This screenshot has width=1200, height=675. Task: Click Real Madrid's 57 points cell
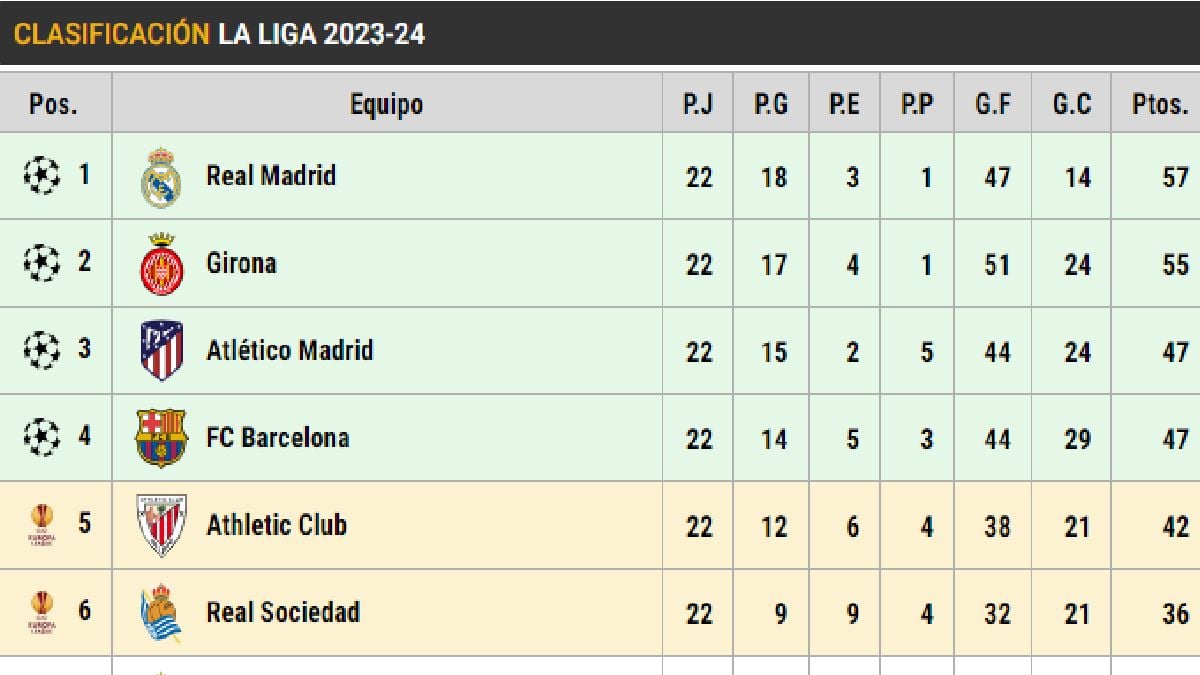tap(1175, 177)
